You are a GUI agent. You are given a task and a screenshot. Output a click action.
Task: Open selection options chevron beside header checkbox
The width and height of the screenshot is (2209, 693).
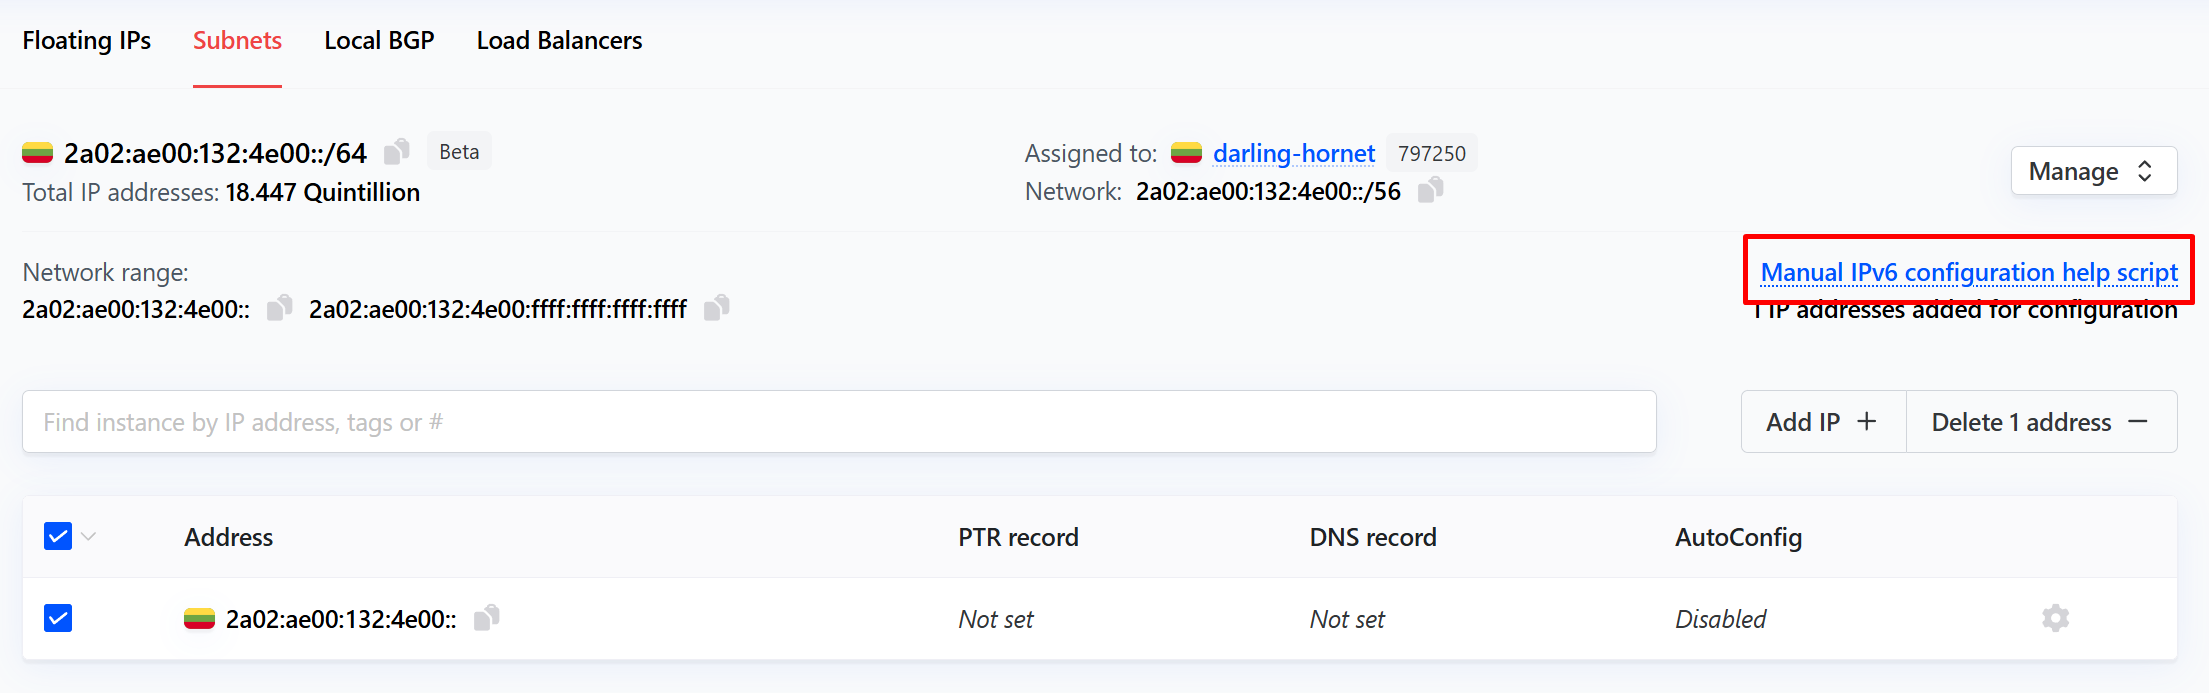coord(89,537)
